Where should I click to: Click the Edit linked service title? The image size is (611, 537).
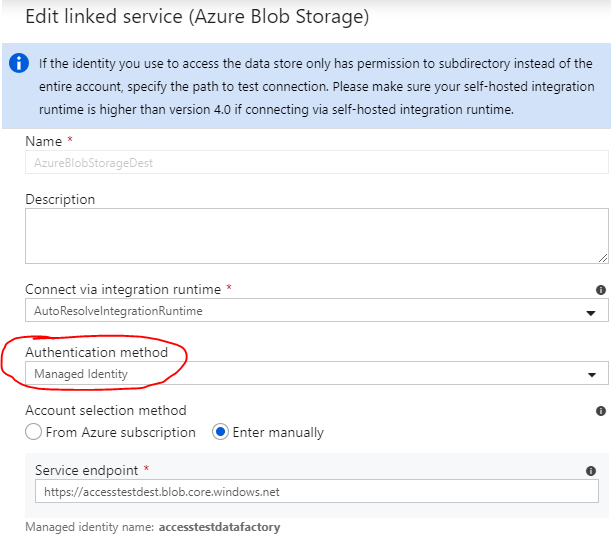pos(197,17)
